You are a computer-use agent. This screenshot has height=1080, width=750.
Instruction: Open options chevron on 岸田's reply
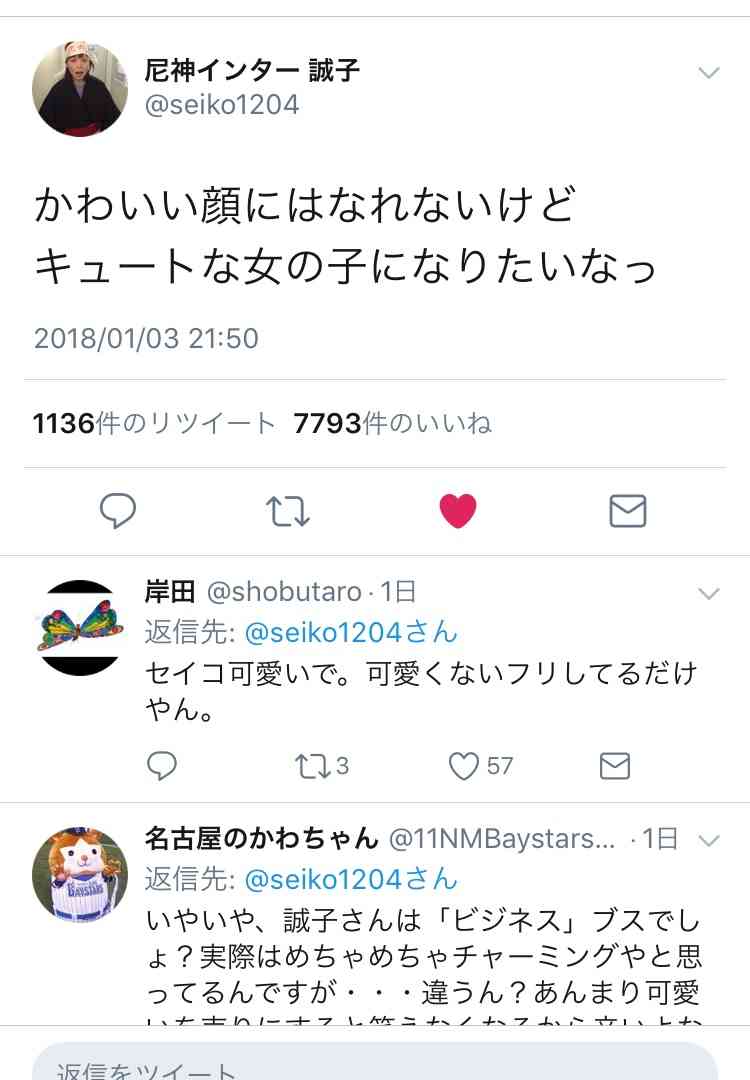click(x=709, y=593)
